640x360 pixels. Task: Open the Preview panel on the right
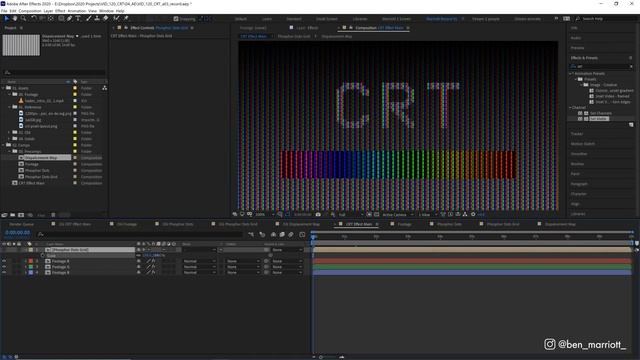[577, 48]
